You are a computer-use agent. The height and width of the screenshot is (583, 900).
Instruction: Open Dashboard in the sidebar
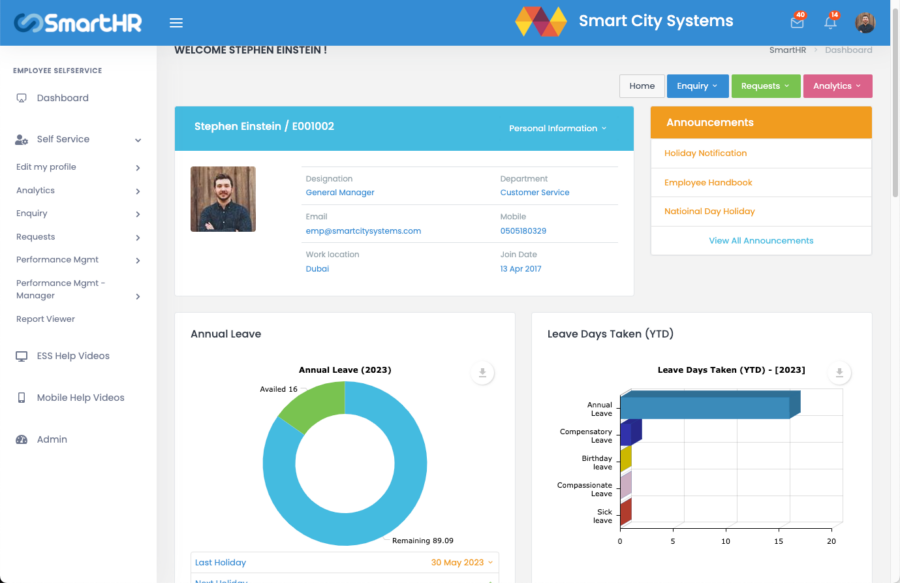(63, 98)
